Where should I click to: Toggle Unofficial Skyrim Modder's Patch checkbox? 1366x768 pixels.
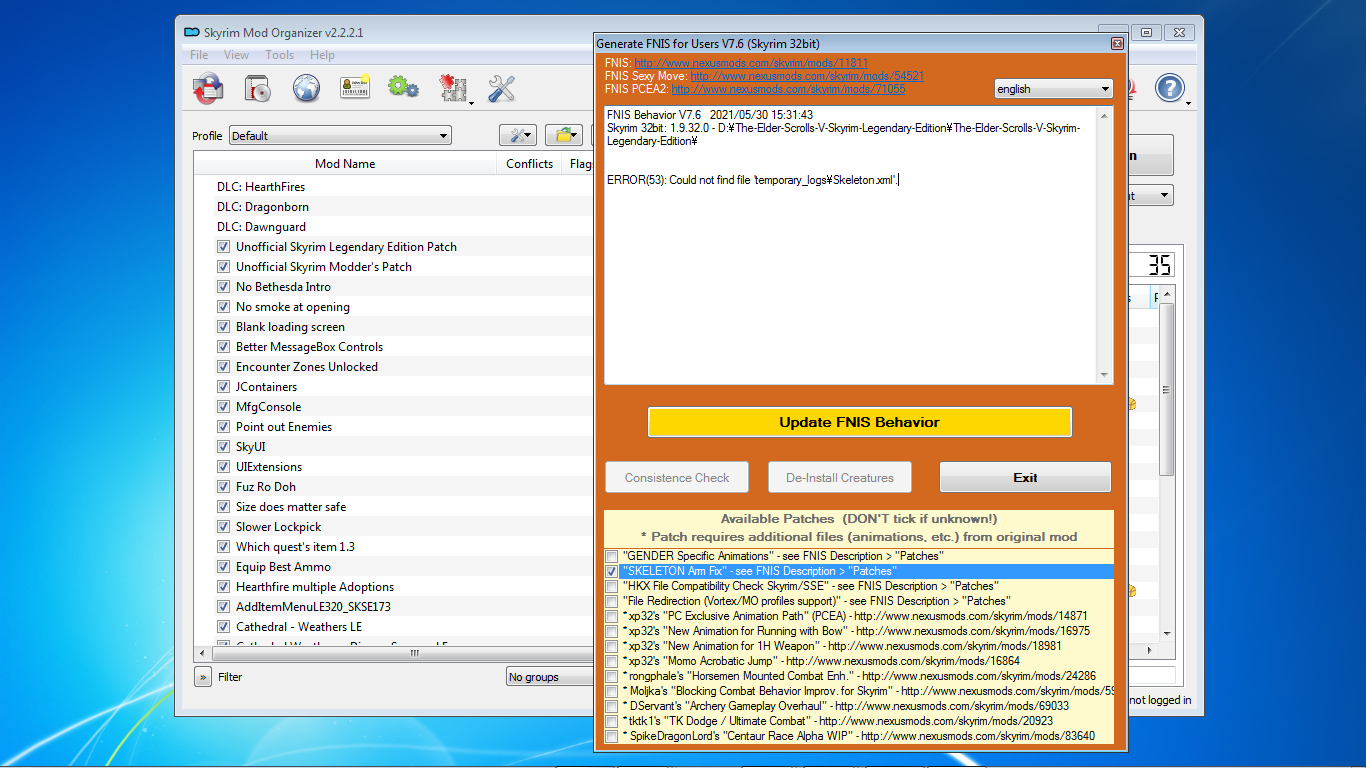pyautogui.click(x=223, y=267)
